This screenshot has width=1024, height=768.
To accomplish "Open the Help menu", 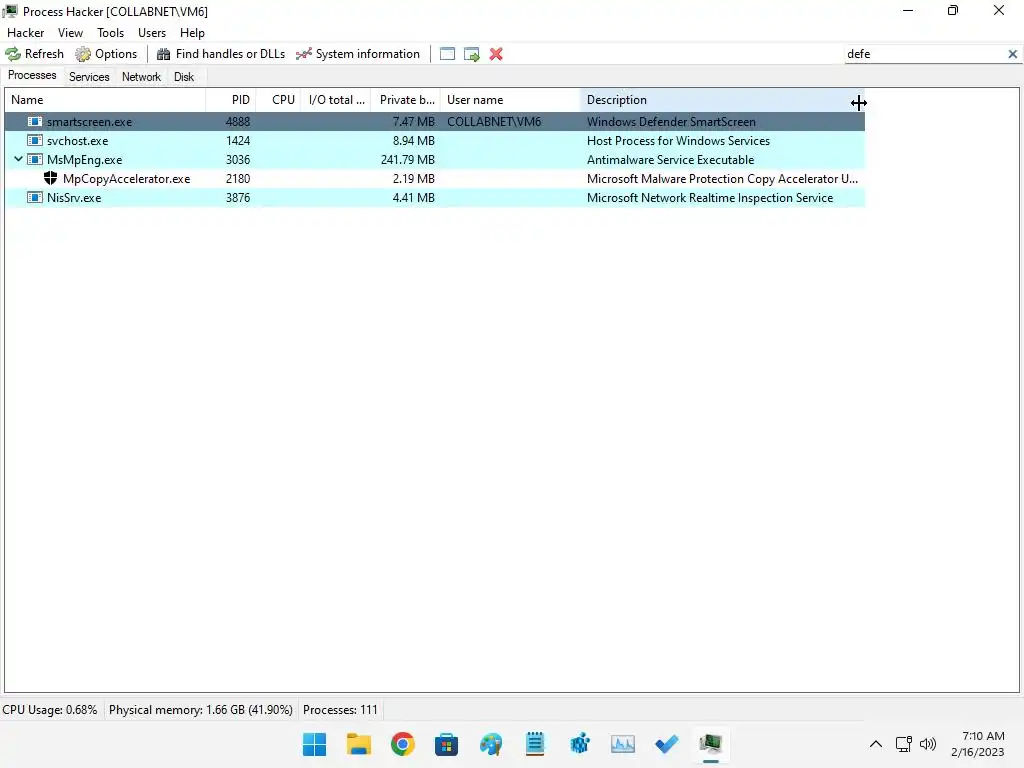I will tap(192, 33).
